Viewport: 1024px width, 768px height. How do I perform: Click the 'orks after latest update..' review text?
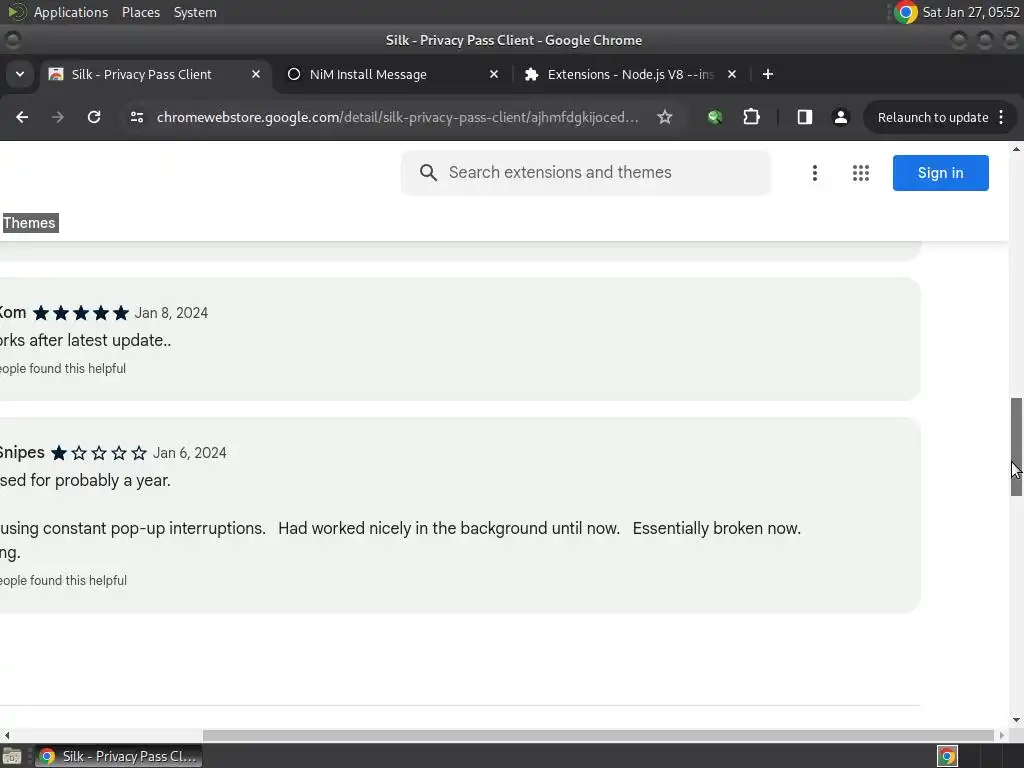tap(86, 341)
